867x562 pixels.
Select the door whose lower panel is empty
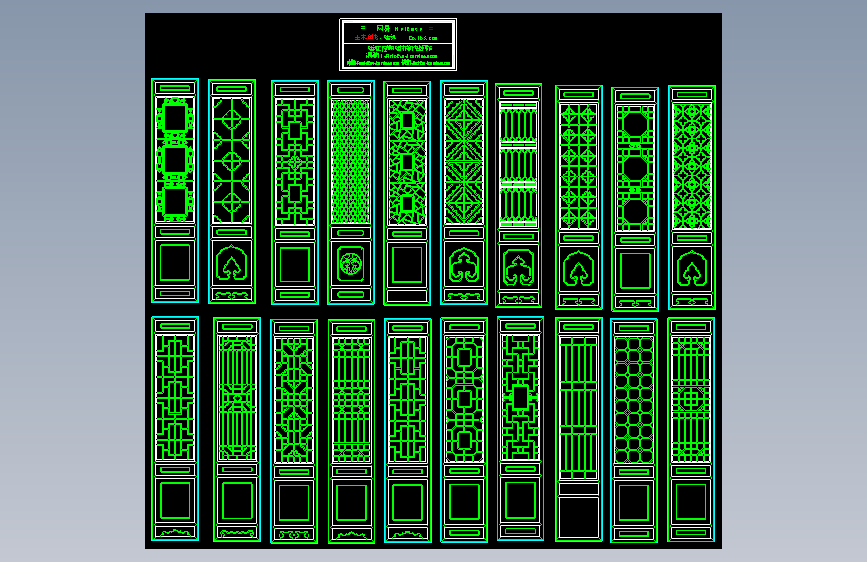(579, 430)
